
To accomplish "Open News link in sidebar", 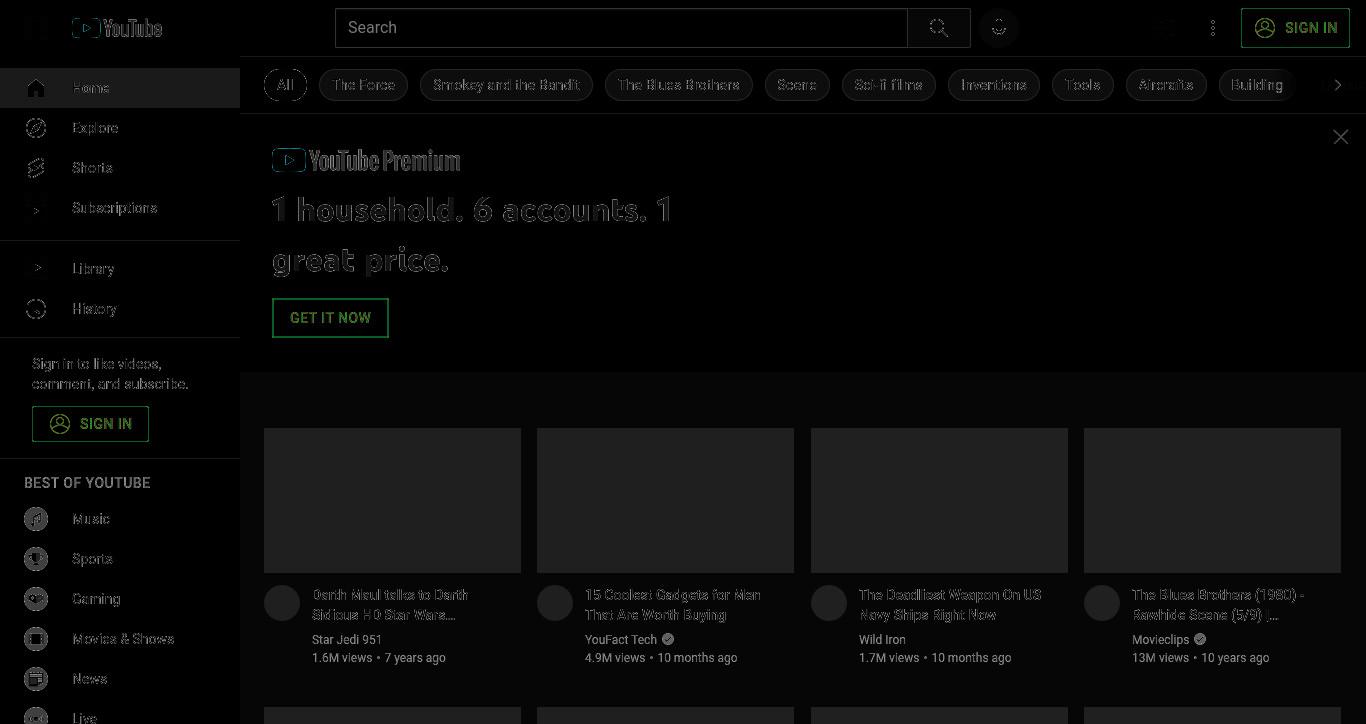I will coord(120,679).
